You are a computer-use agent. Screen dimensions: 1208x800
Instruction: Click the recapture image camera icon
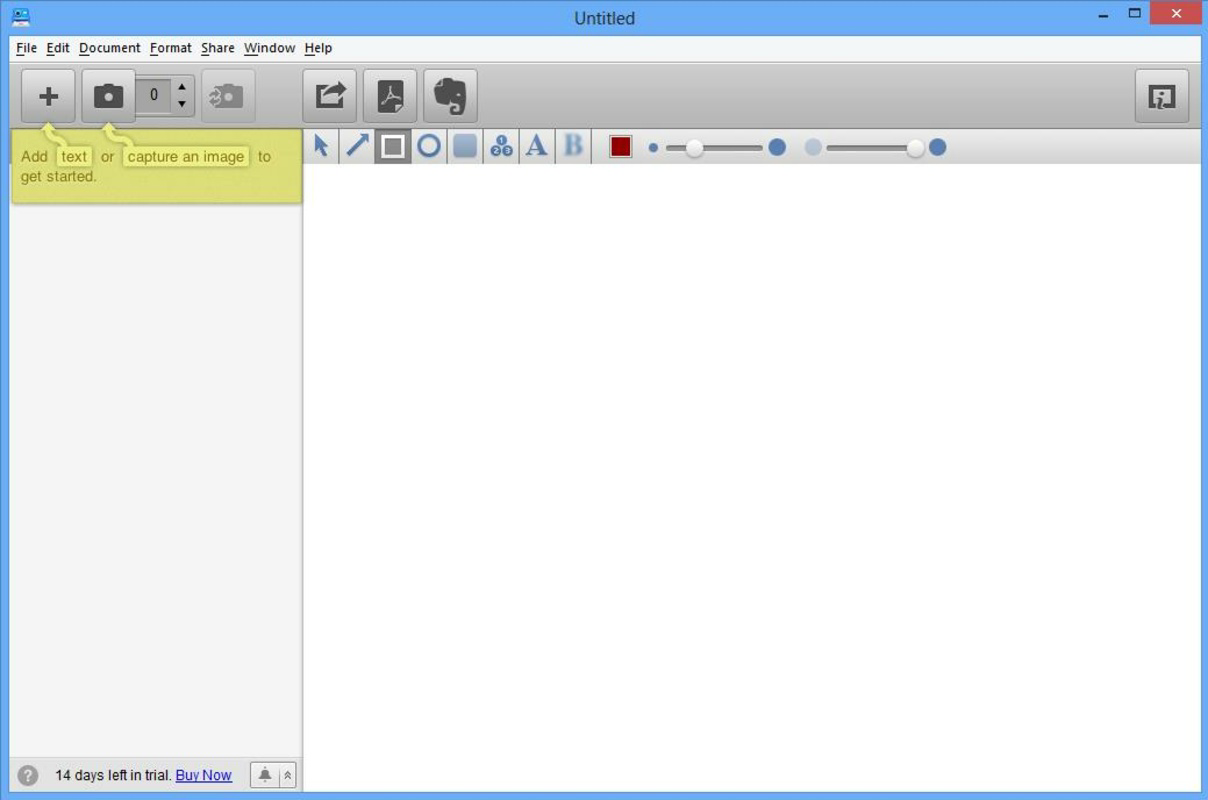(x=228, y=96)
